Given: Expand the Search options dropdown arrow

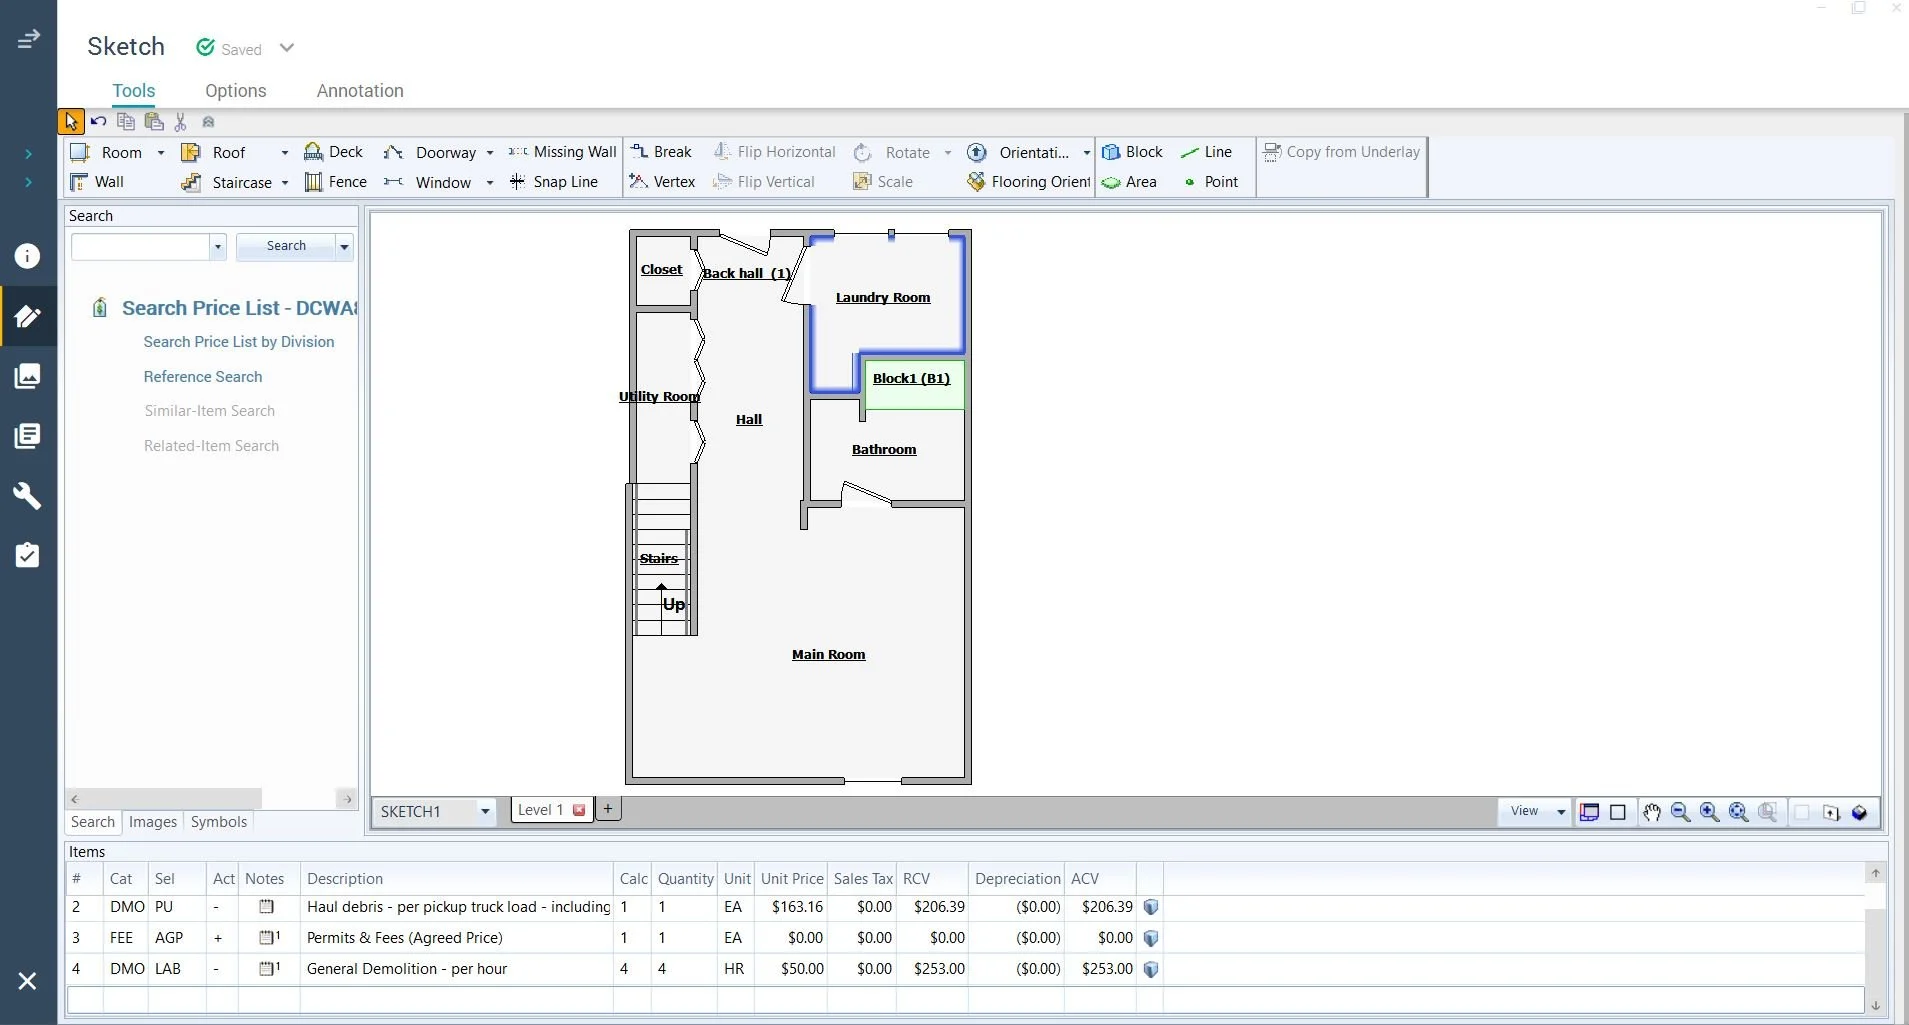Looking at the screenshot, I should (344, 246).
